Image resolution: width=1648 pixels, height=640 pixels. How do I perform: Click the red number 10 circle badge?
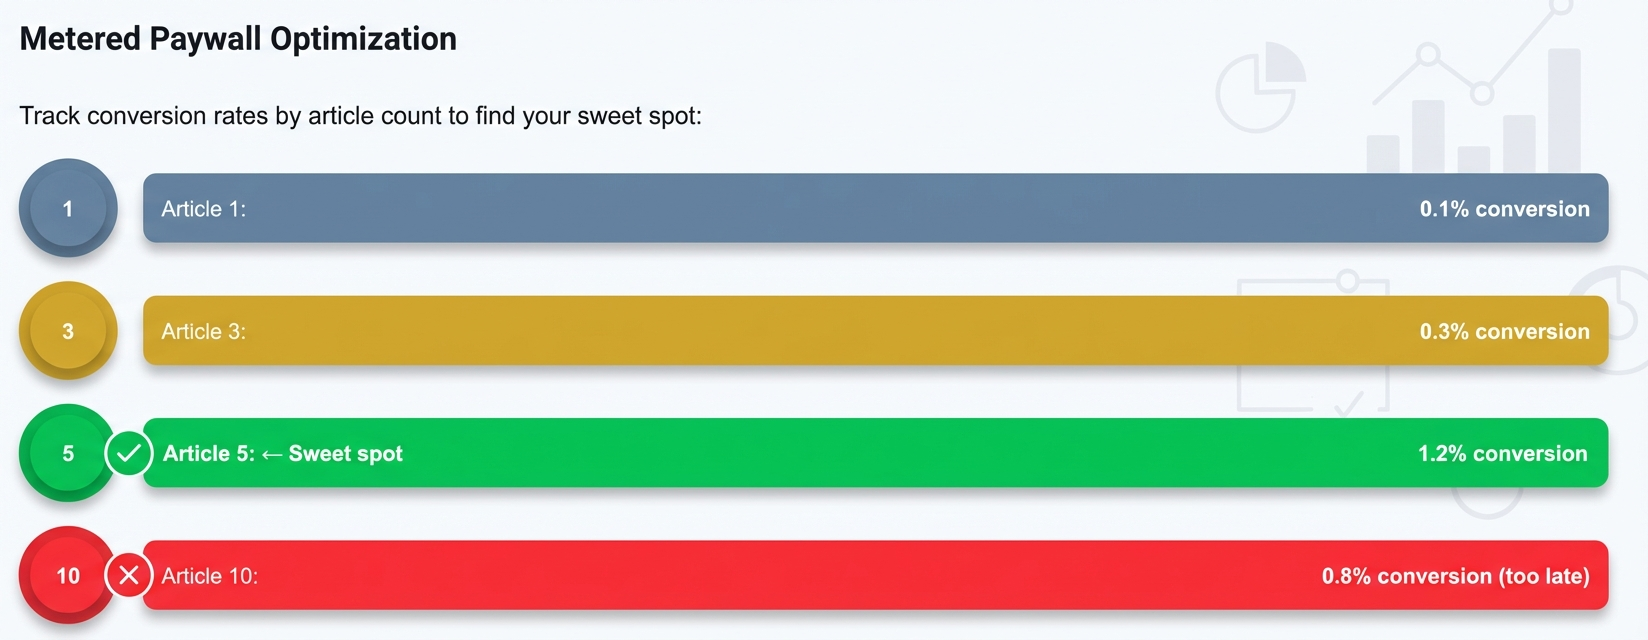(68, 576)
